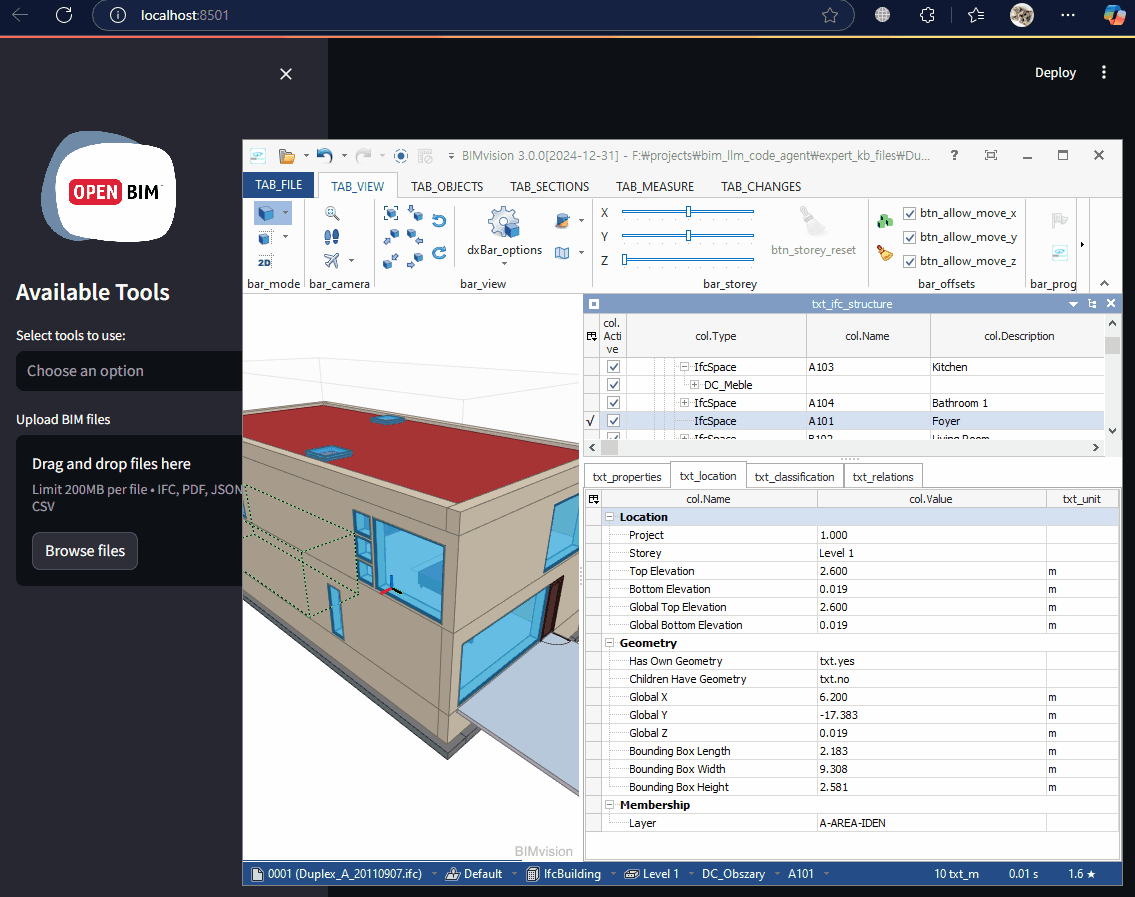
Task: Click the Deploy button
Action: [1055, 72]
